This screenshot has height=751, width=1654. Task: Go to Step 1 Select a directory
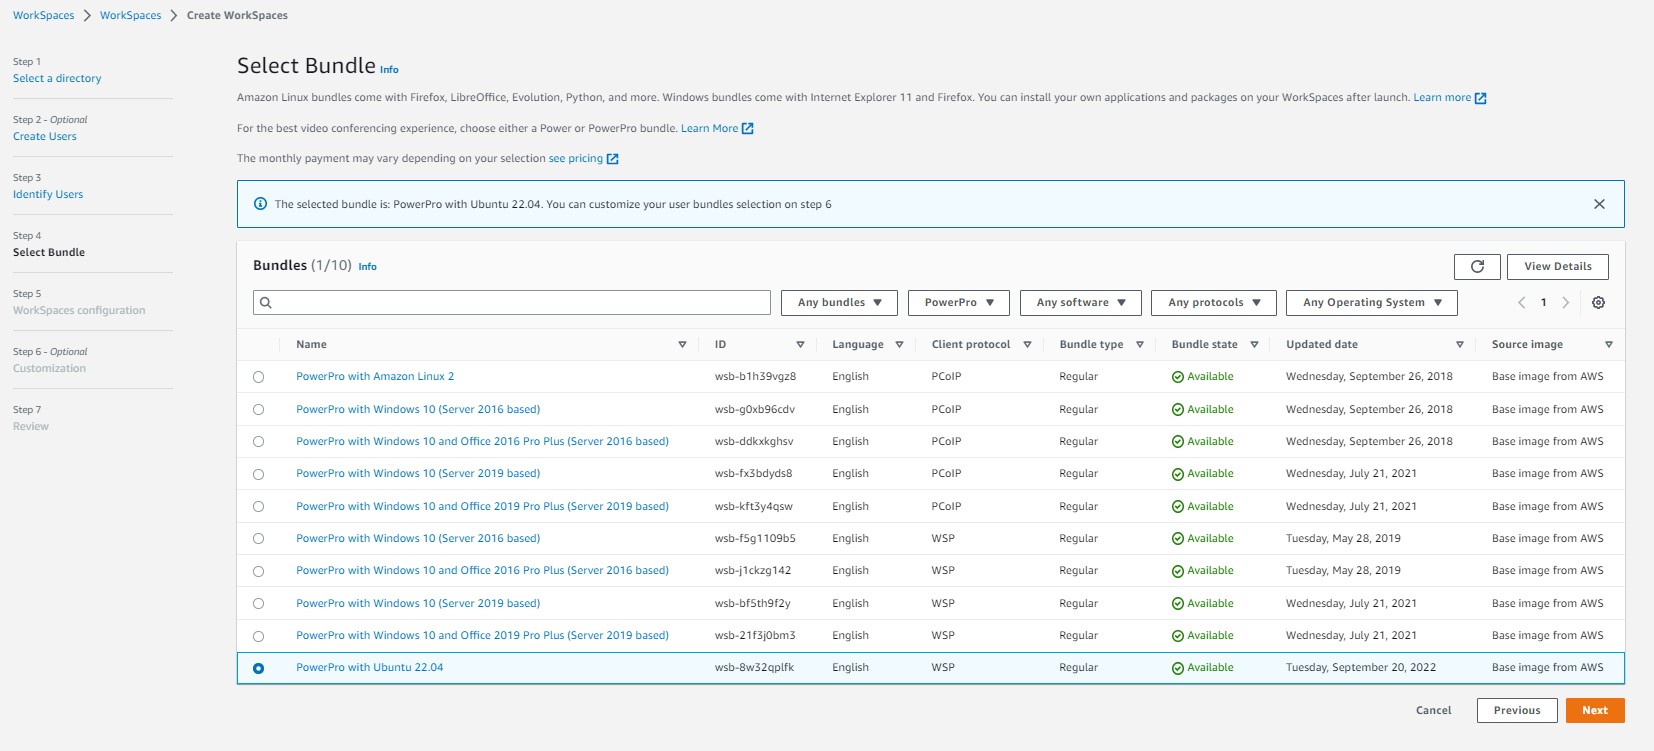(57, 78)
